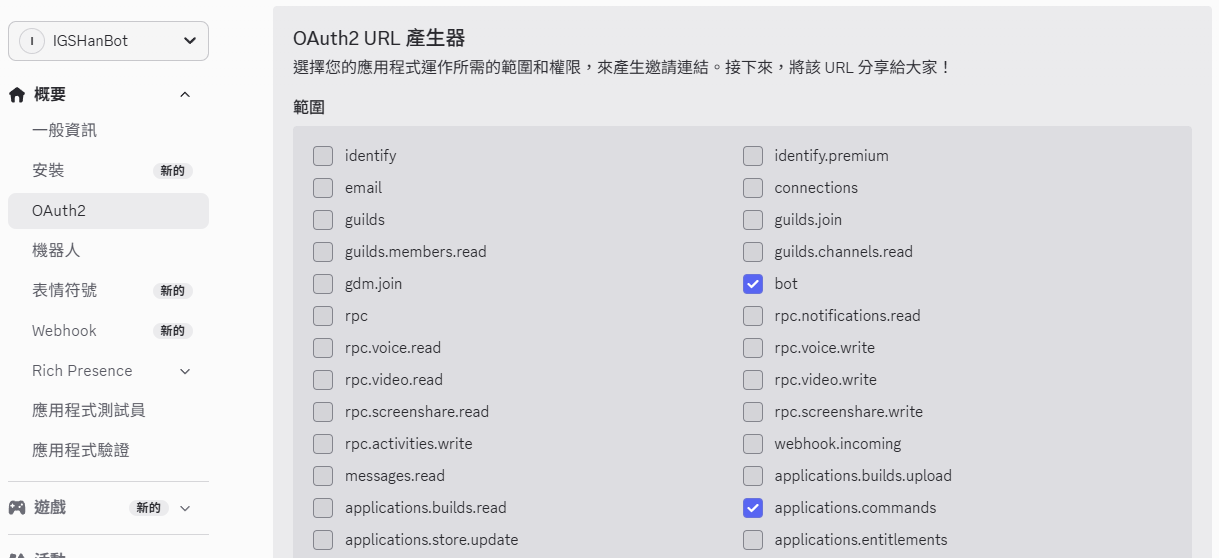Enable messages.read scope checkbox
1219x558 pixels.
click(323, 476)
